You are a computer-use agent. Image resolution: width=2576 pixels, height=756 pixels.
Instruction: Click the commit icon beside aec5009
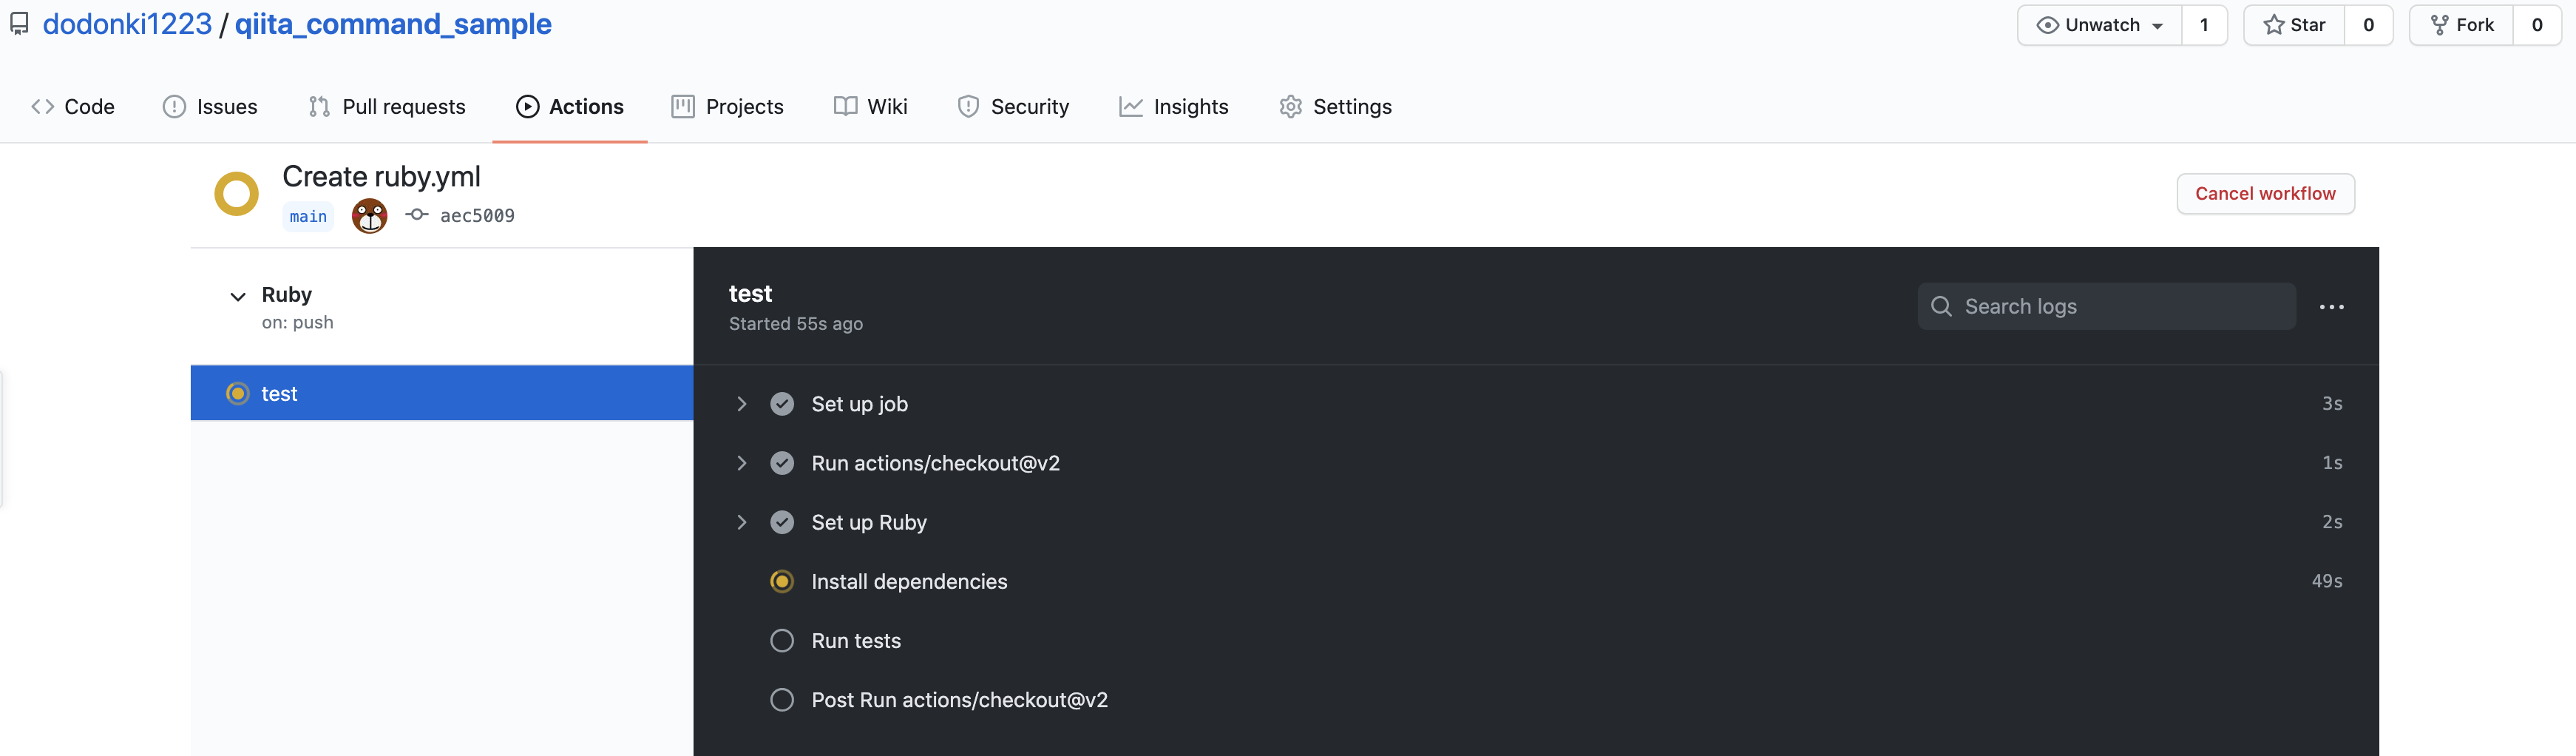(x=417, y=215)
